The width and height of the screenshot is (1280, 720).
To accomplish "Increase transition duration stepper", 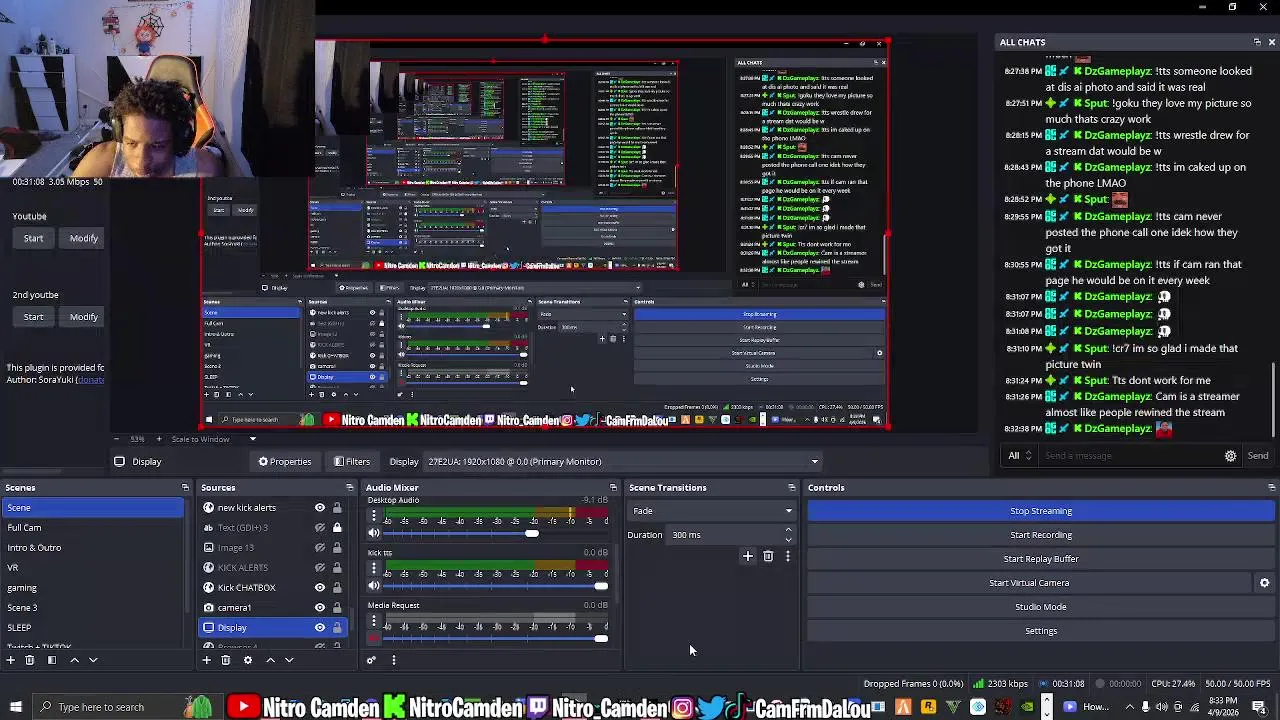I will pyautogui.click(x=788, y=530).
